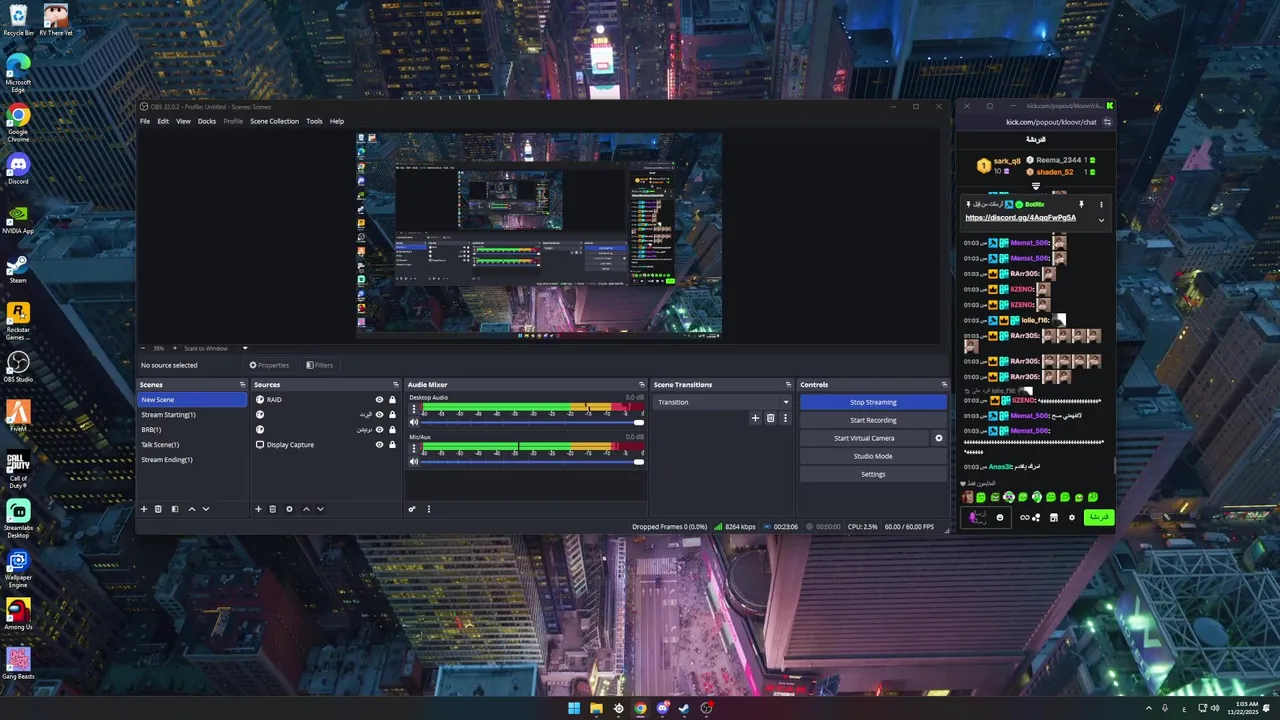Open Audio Mixer bottom three-dot menu
The width and height of the screenshot is (1280, 720).
429,509
